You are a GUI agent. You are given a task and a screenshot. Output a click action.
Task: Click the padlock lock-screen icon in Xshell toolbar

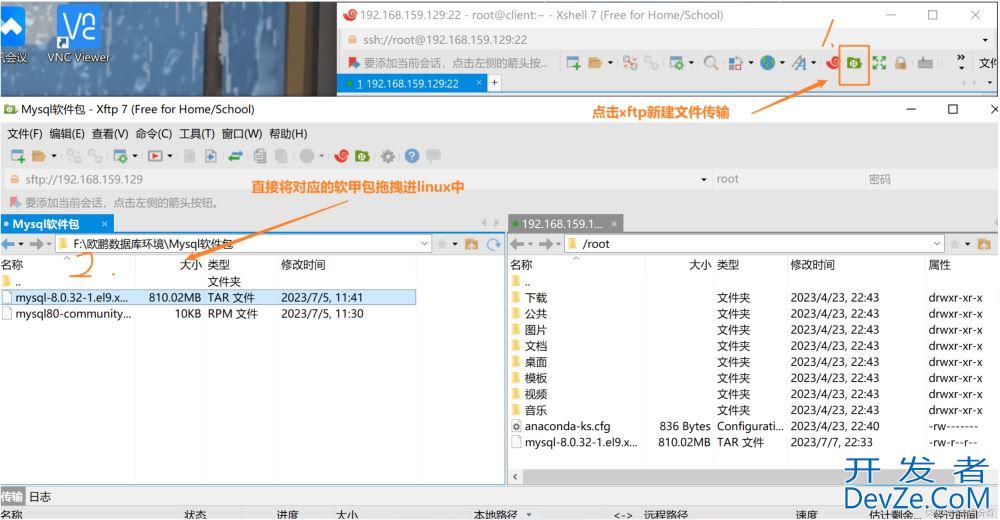point(901,63)
